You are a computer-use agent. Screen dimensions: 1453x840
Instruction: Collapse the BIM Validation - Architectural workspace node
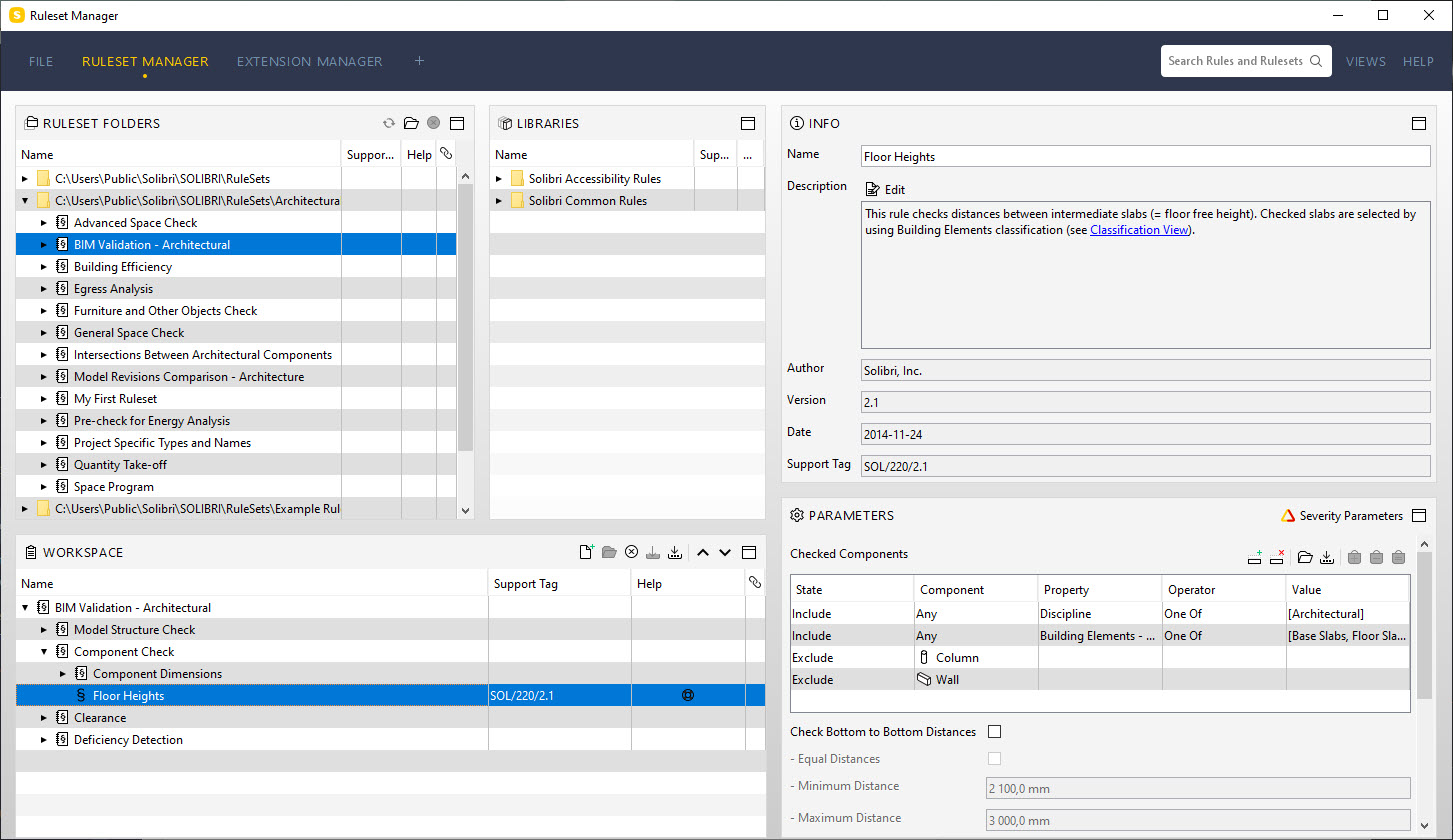point(25,608)
